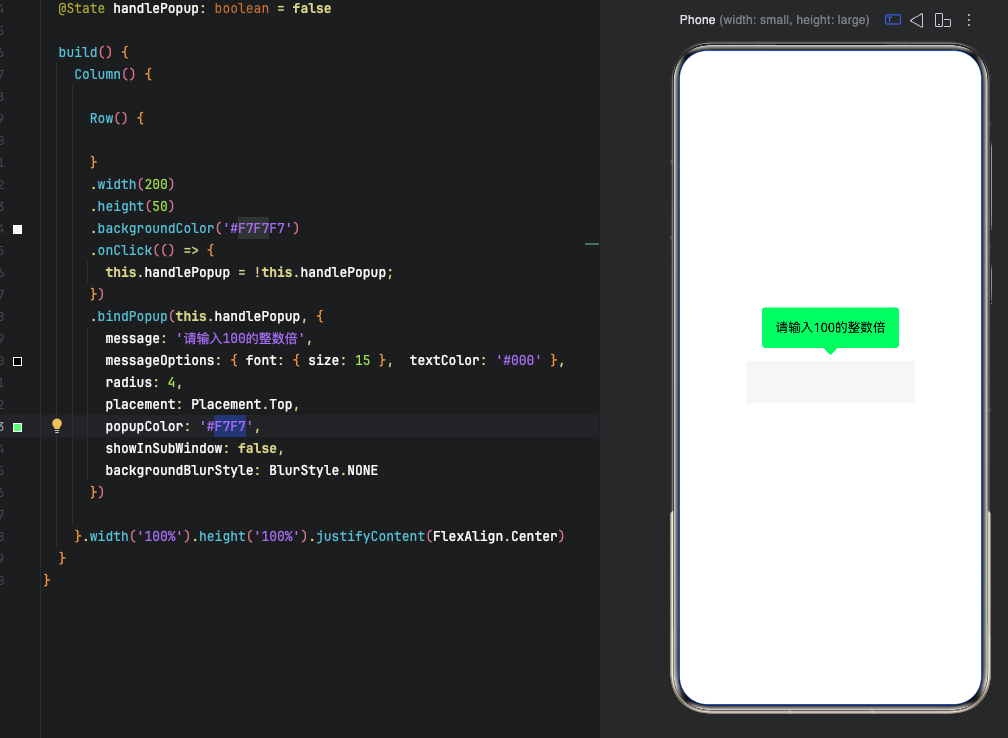Open the multi-device preview icon

(x=942, y=20)
